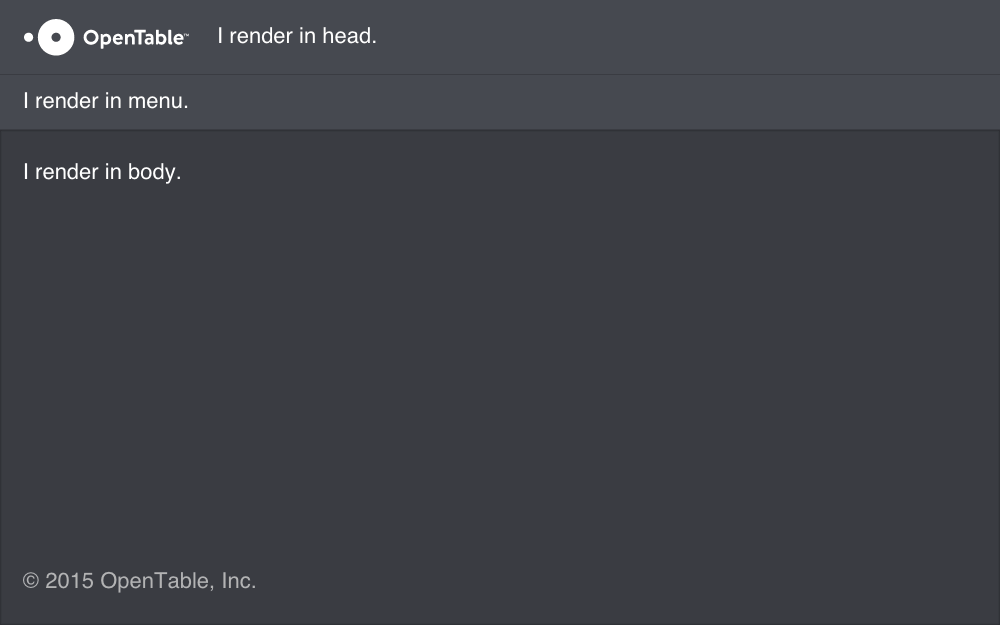This screenshot has width=1000, height=625.
Task: Select the "I render in head." text
Action: [296, 37]
